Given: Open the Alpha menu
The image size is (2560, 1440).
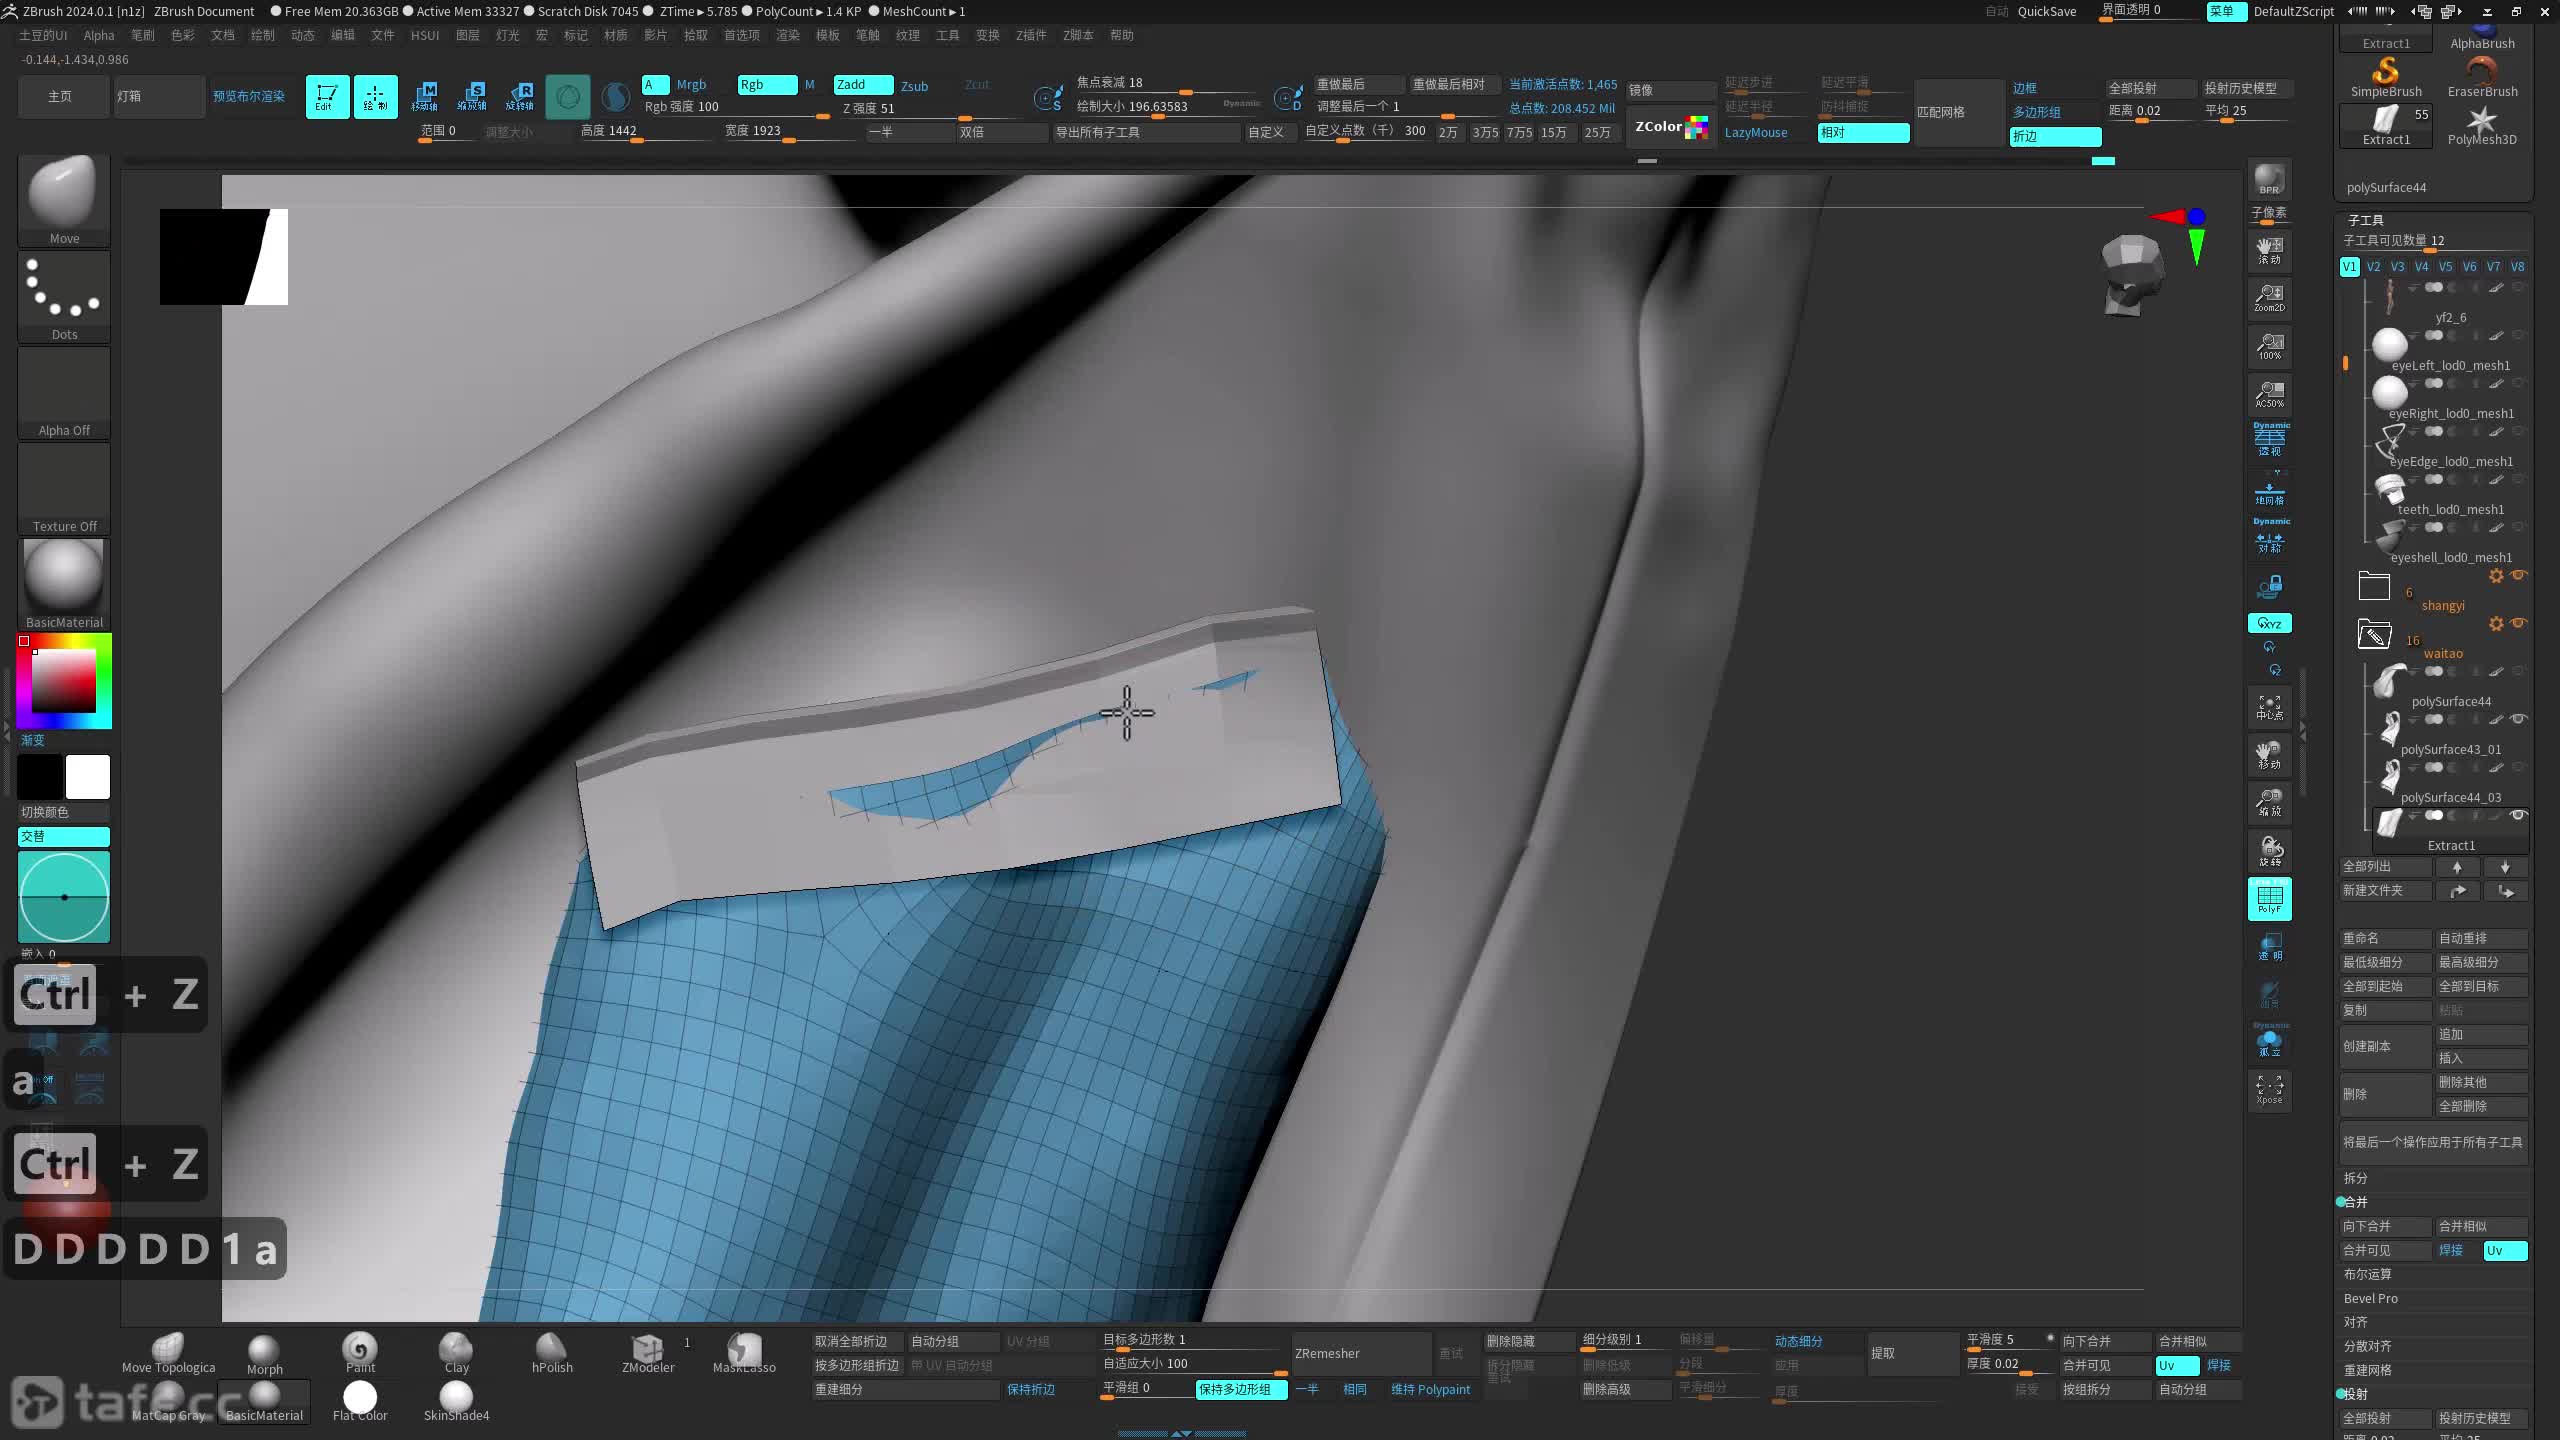Looking at the screenshot, I should click(x=99, y=35).
